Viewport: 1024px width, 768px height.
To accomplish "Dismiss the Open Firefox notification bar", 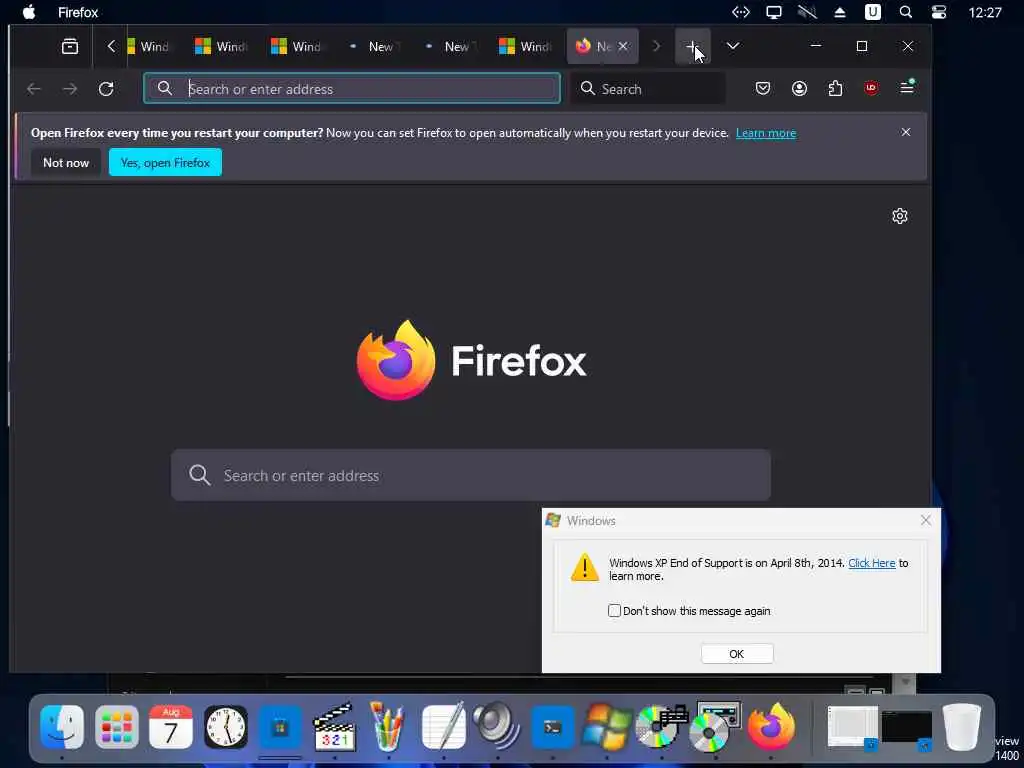I will (906, 132).
